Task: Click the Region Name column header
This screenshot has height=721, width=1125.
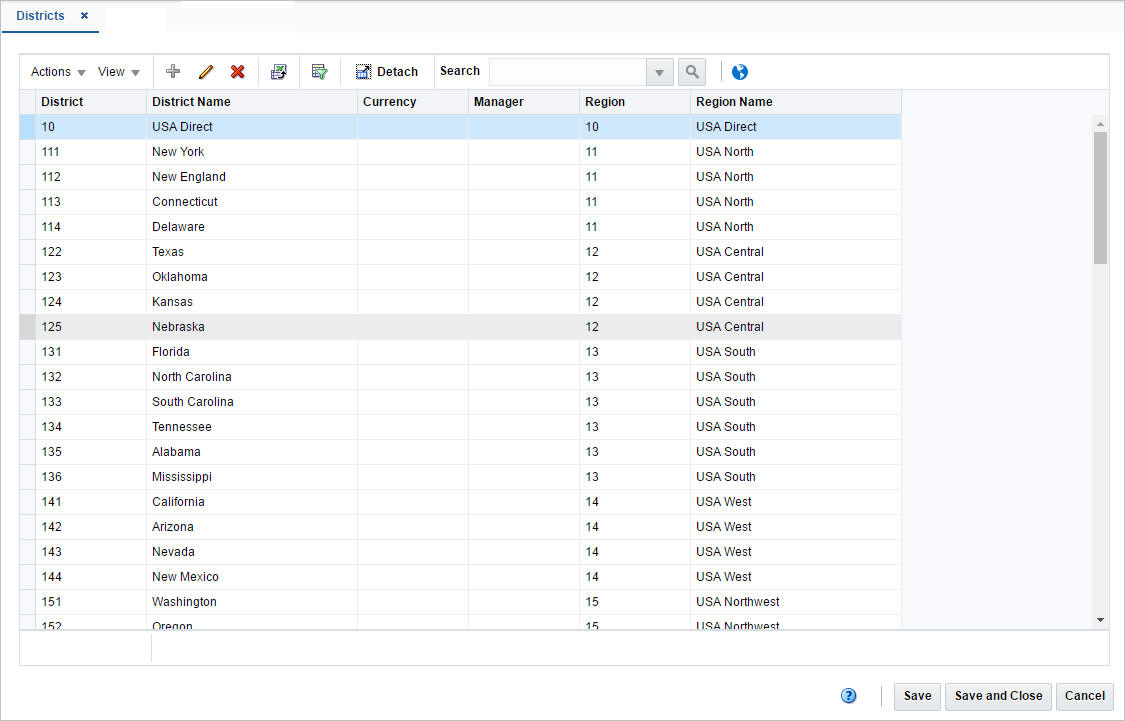Action: coord(796,102)
